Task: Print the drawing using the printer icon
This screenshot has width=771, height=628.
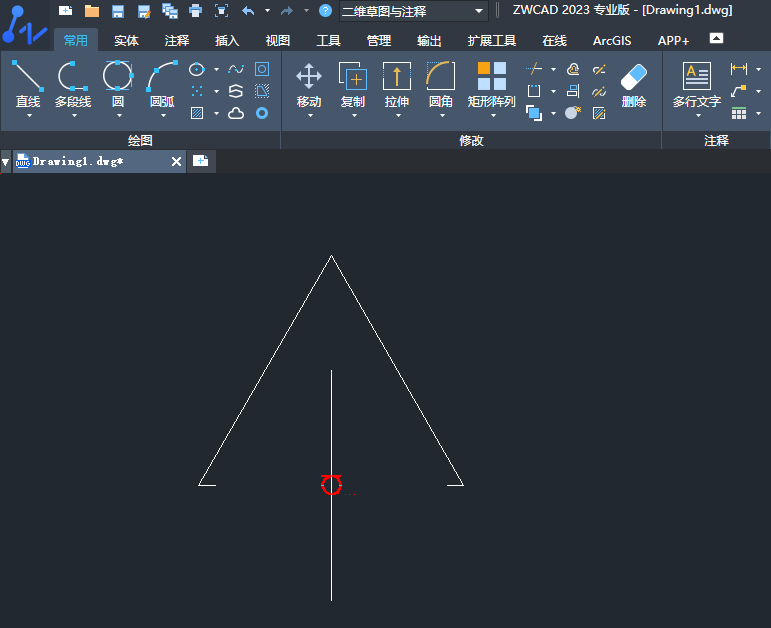Action: pos(196,10)
